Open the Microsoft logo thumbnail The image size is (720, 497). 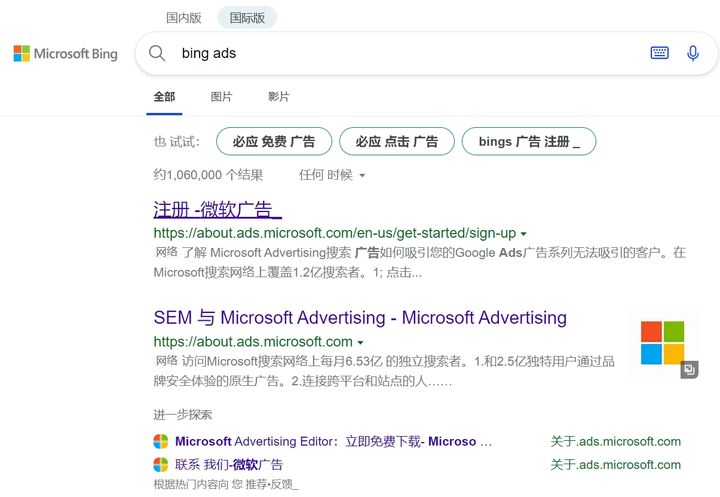tap(663, 343)
